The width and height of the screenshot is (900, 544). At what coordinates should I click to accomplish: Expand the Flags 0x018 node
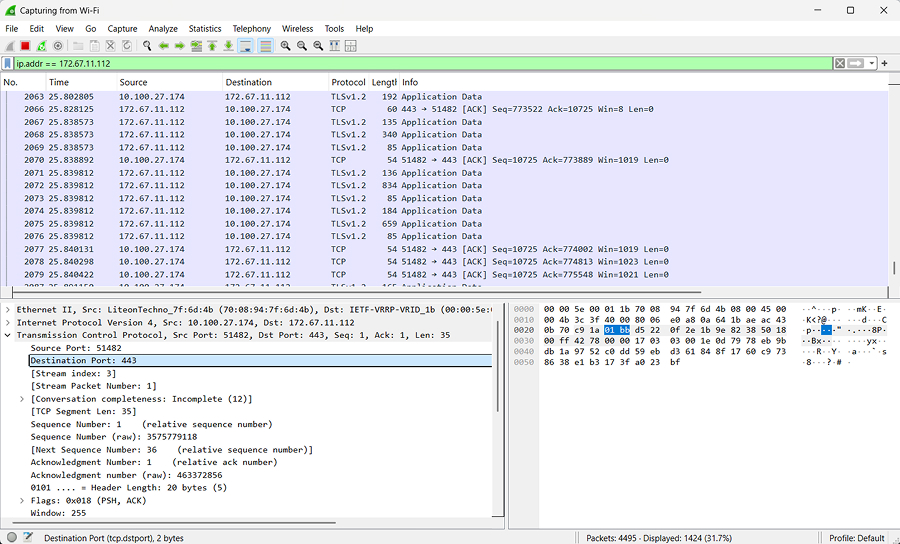(x=22, y=500)
